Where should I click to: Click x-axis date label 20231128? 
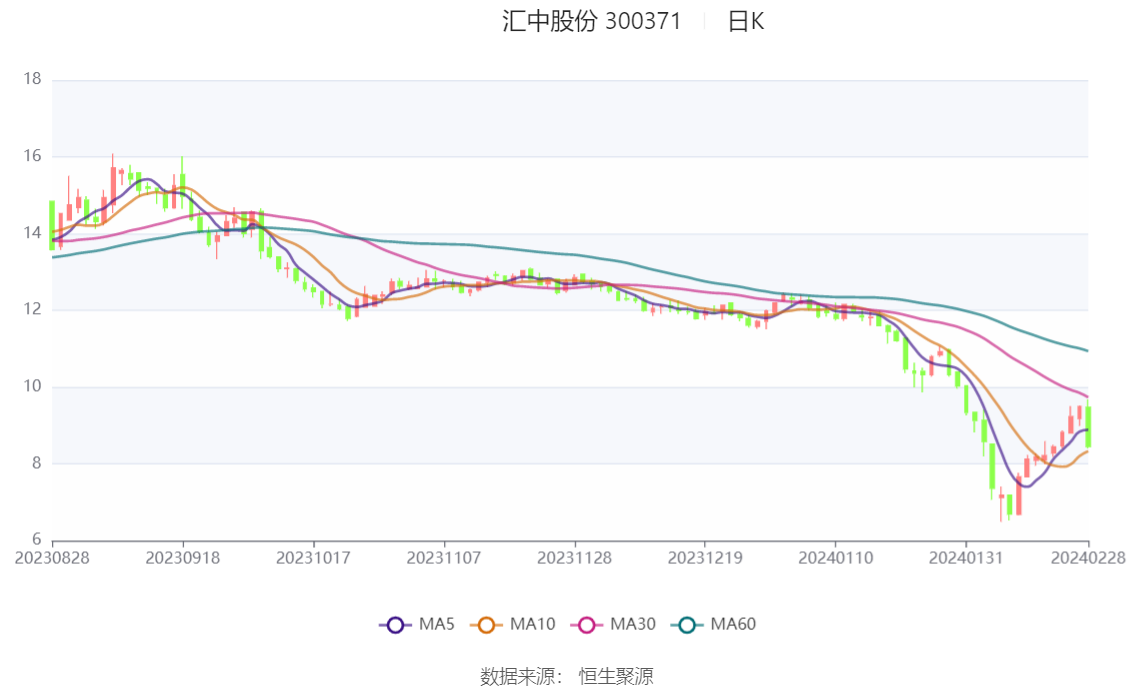tap(574, 558)
